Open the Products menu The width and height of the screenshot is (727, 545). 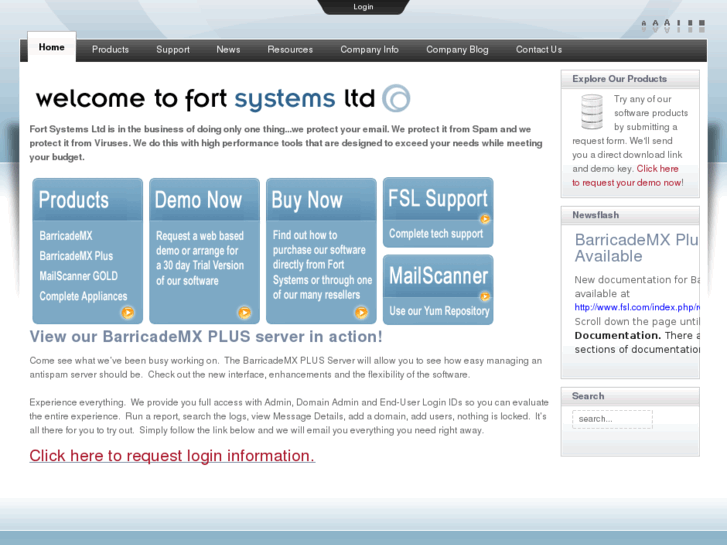(110, 50)
